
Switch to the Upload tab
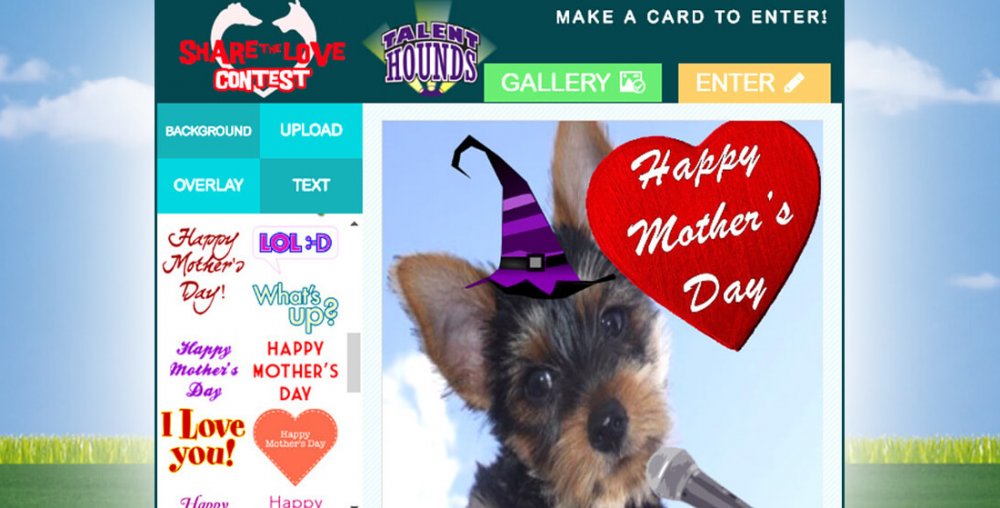tap(311, 131)
